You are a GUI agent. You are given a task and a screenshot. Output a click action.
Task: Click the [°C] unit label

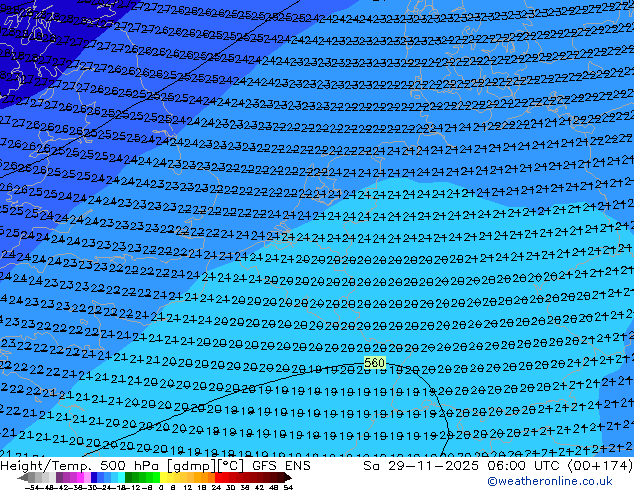231,466
